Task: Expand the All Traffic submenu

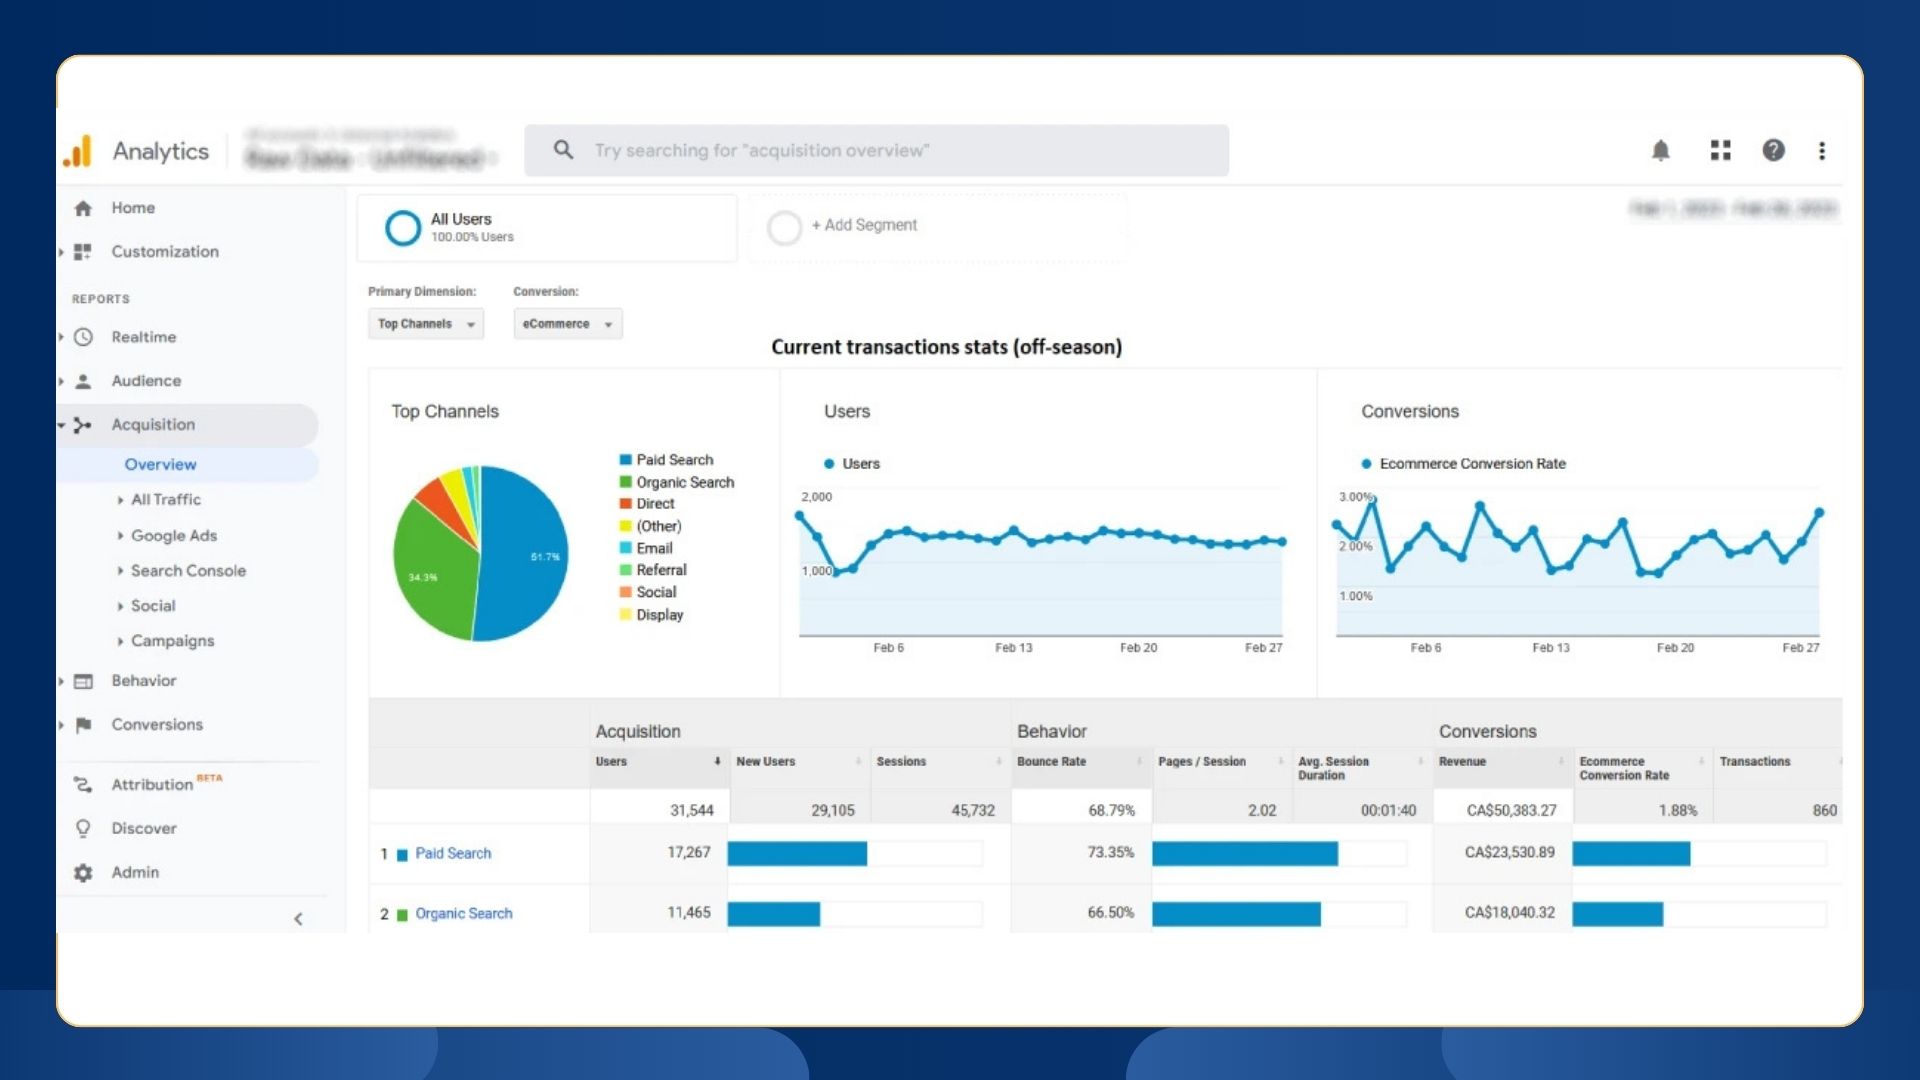Action: click(120, 500)
